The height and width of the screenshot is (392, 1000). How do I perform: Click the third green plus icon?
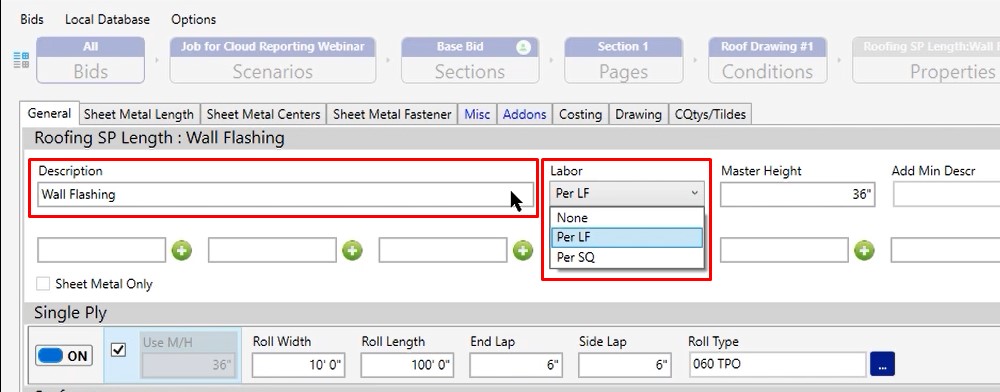[x=523, y=250]
